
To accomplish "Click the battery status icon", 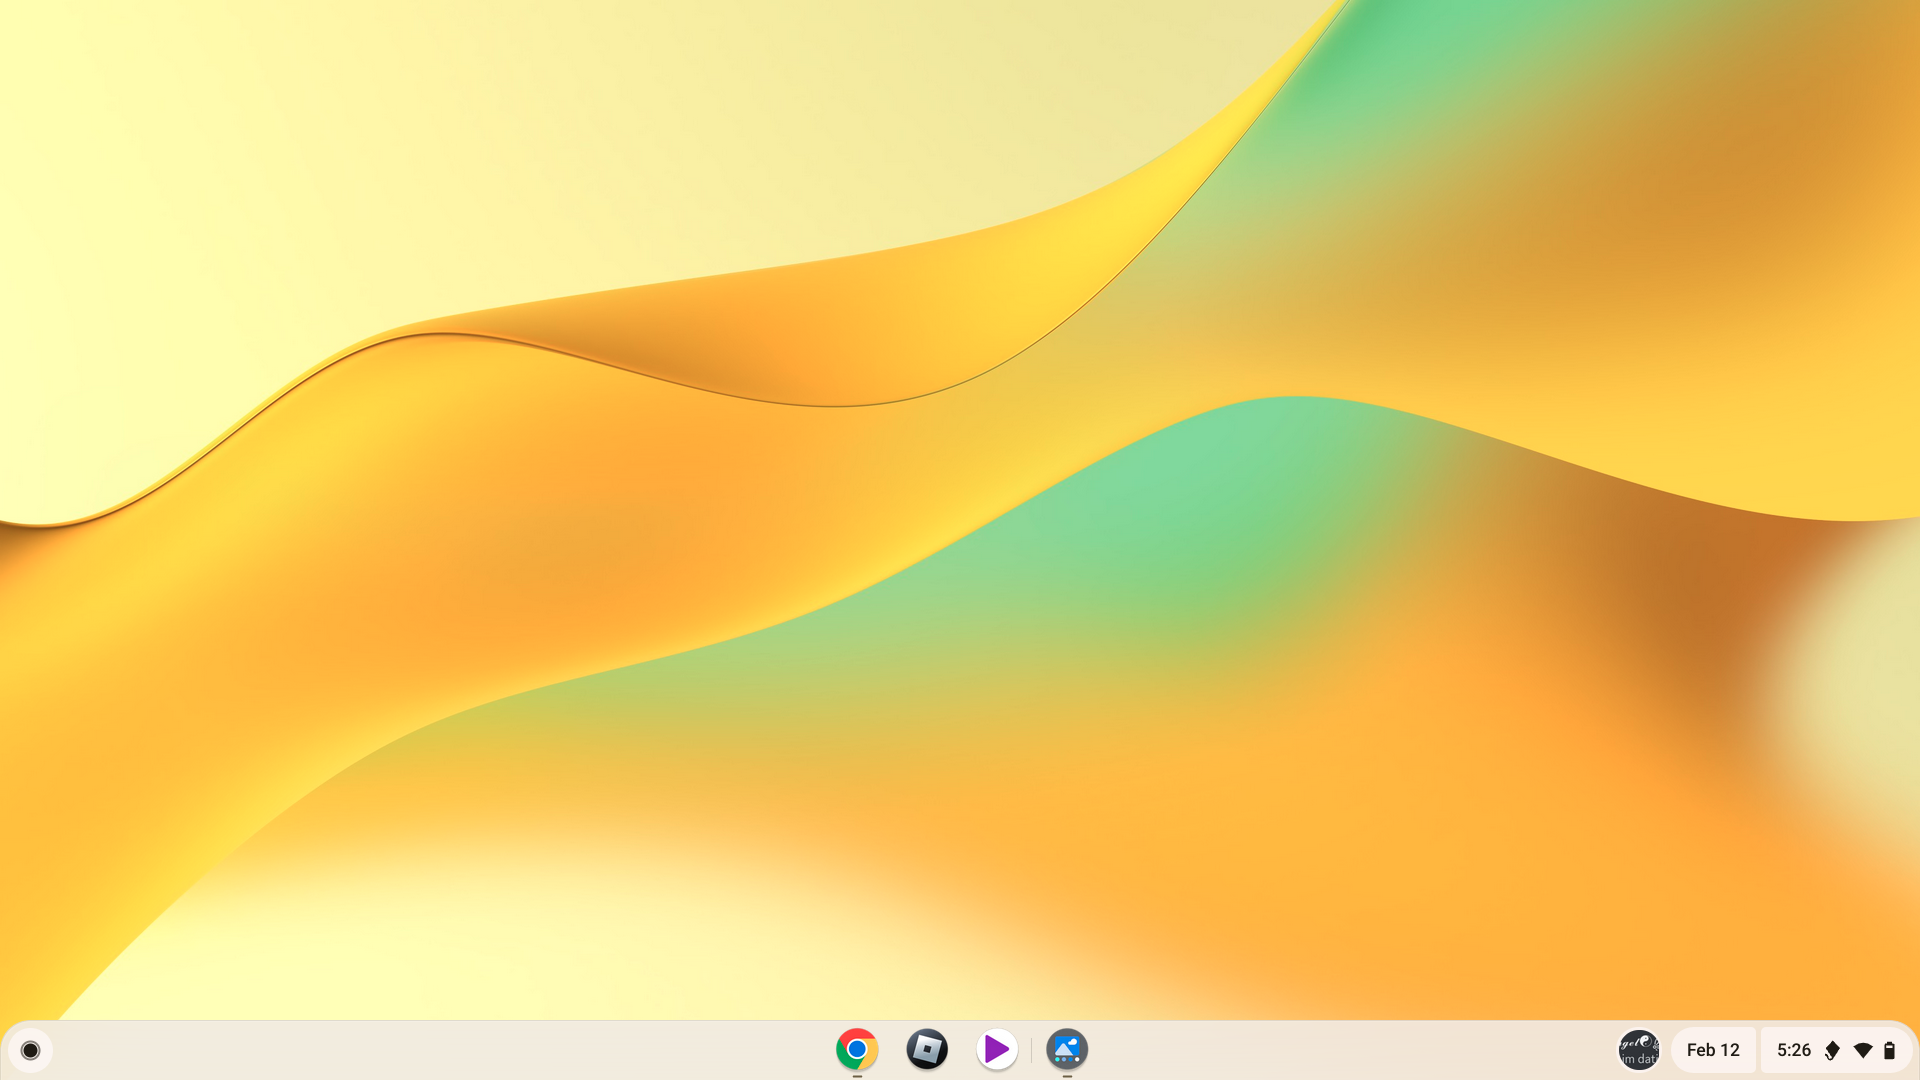I will (1889, 1050).
